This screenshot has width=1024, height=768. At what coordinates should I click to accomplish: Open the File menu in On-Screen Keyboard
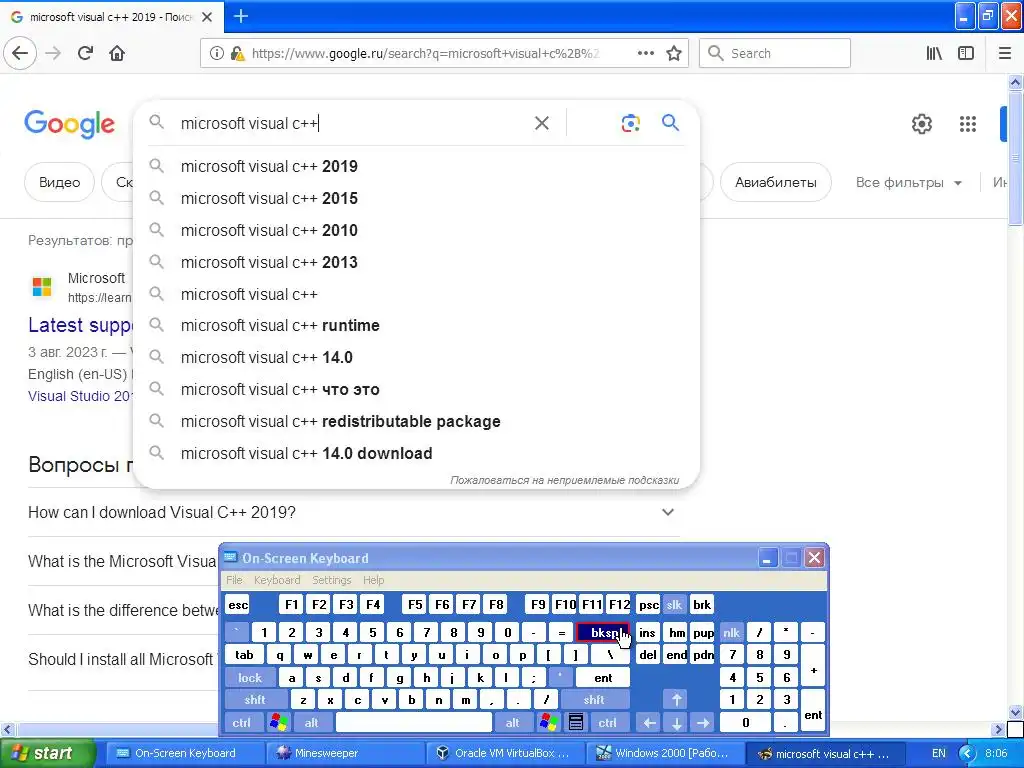(x=234, y=580)
